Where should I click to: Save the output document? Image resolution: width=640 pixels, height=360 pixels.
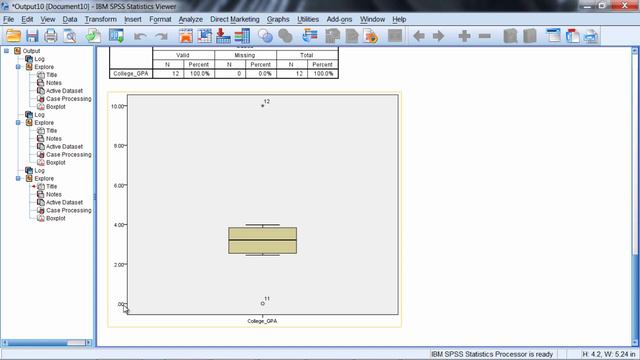tap(32, 36)
